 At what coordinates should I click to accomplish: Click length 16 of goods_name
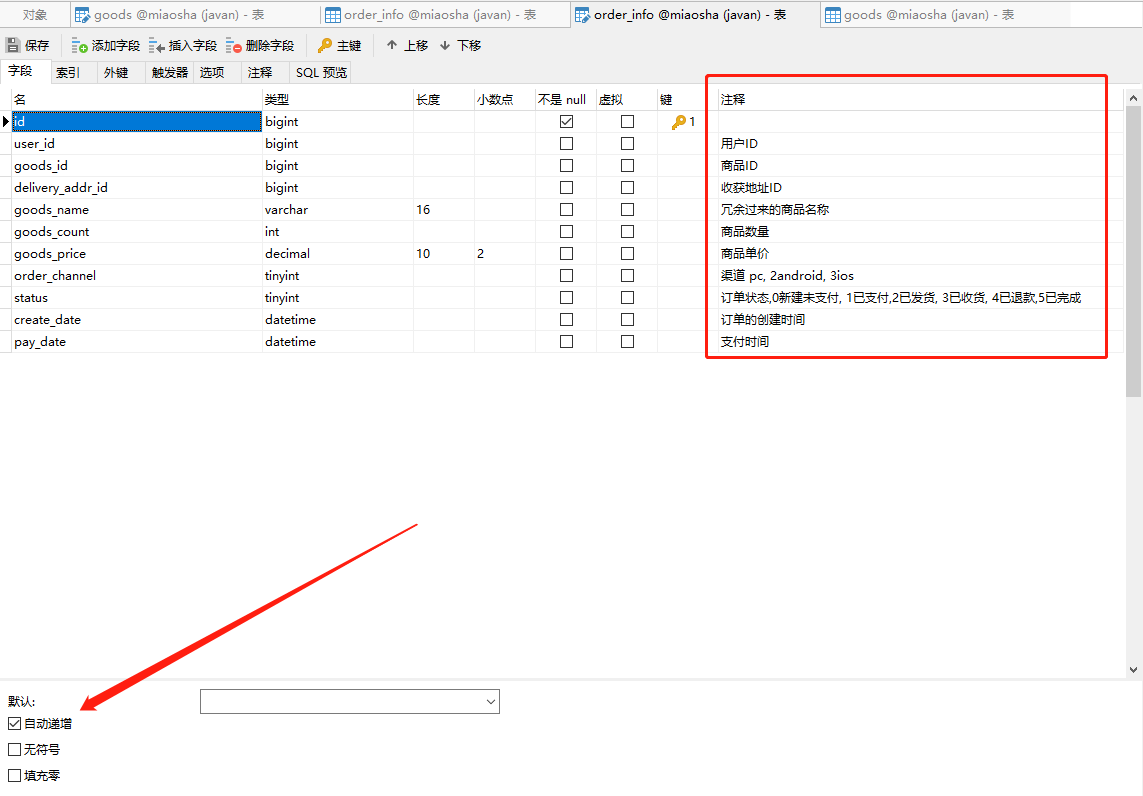(x=443, y=210)
